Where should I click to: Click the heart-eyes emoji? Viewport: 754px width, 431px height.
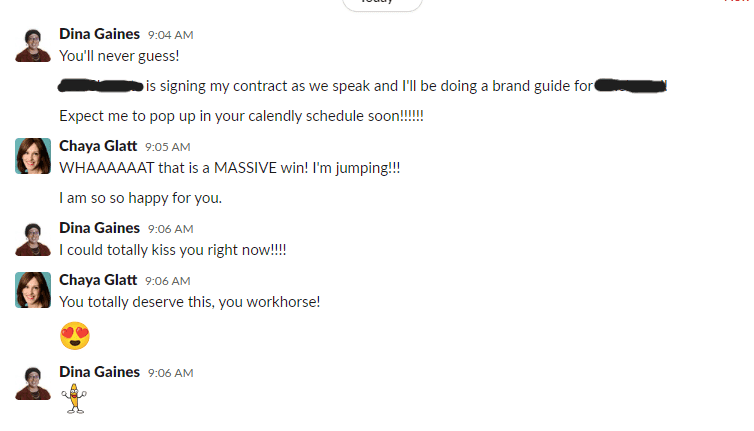tap(75, 335)
